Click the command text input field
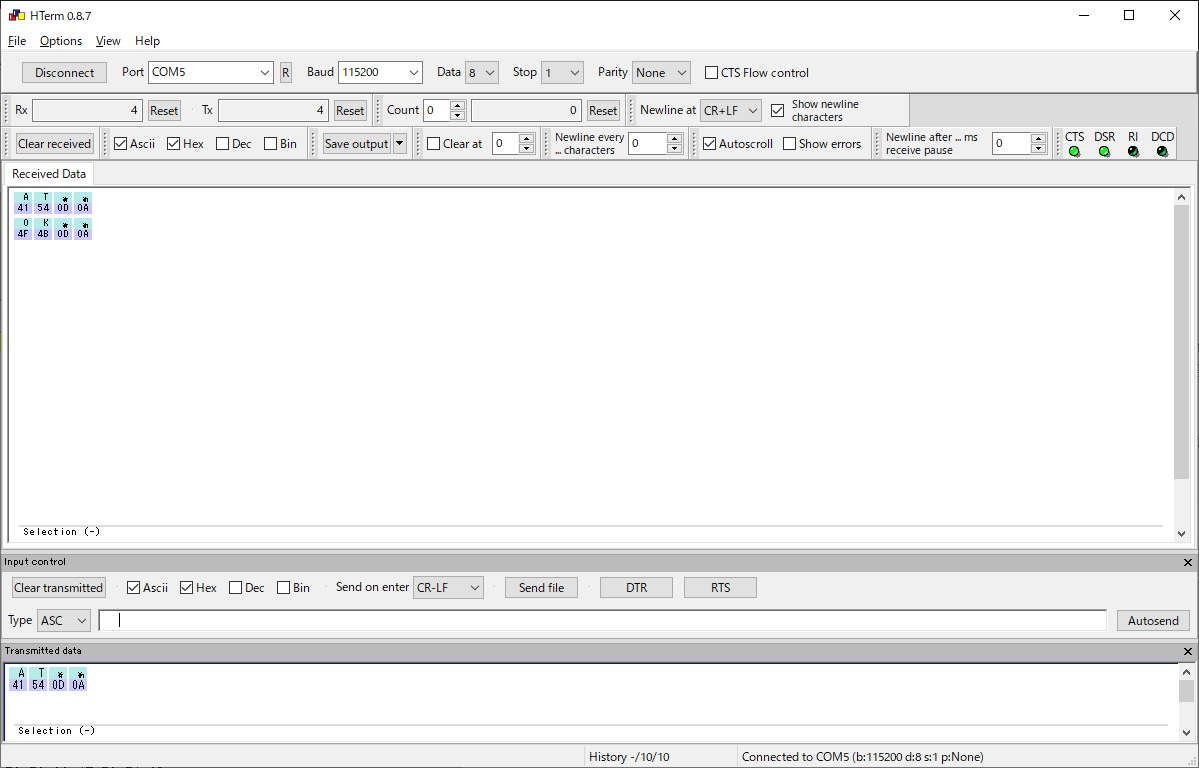The width and height of the screenshot is (1199, 768). (602, 621)
